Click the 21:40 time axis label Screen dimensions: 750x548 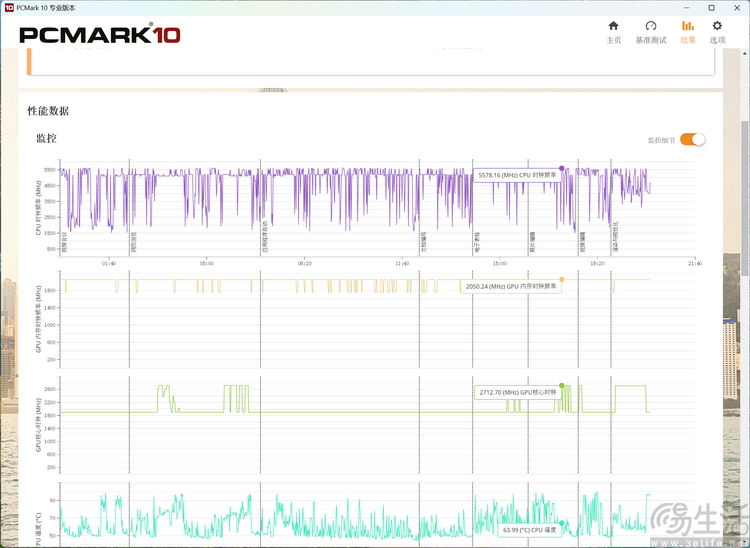tap(695, 263)
